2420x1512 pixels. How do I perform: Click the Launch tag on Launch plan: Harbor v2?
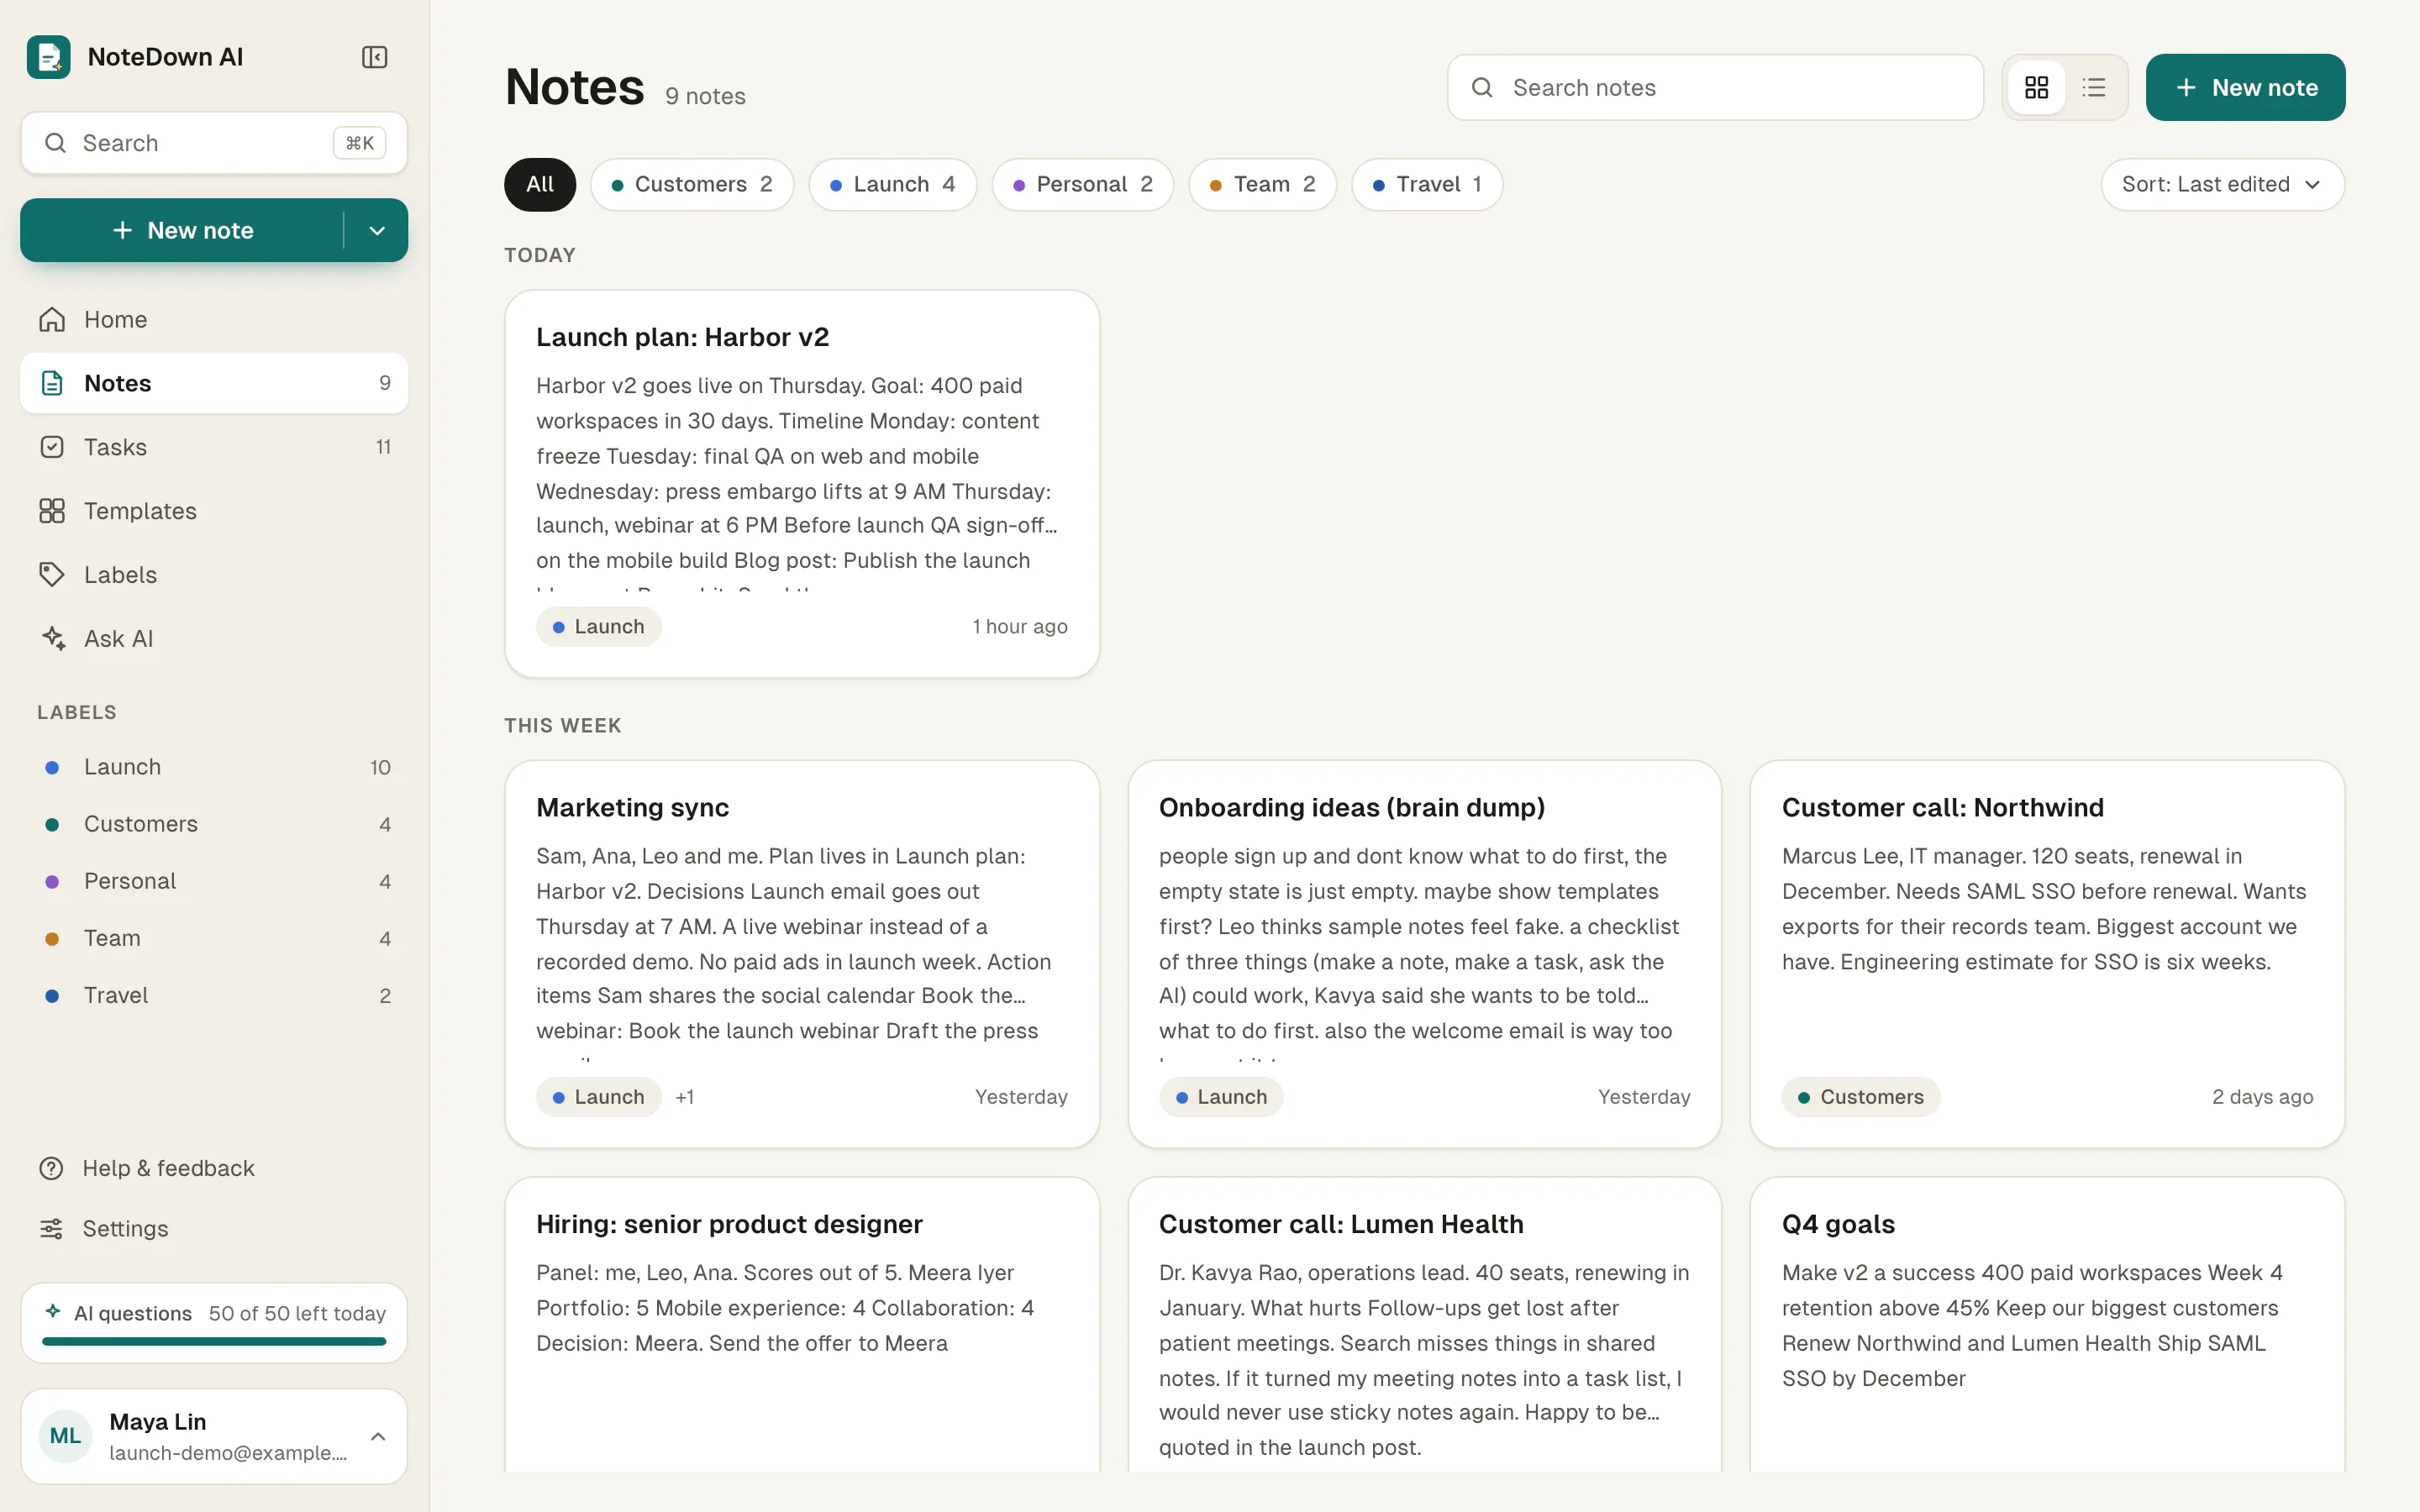click(x=598, y=627)
